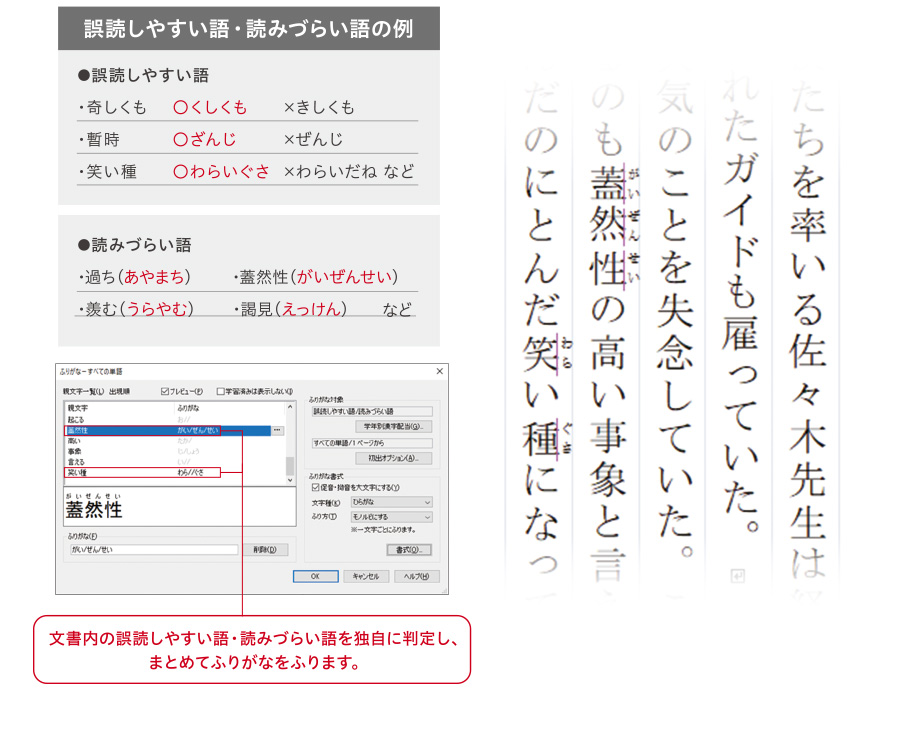Close the ふりがな dialog window
The image size is (920, 730).
(x=440, y=371)
